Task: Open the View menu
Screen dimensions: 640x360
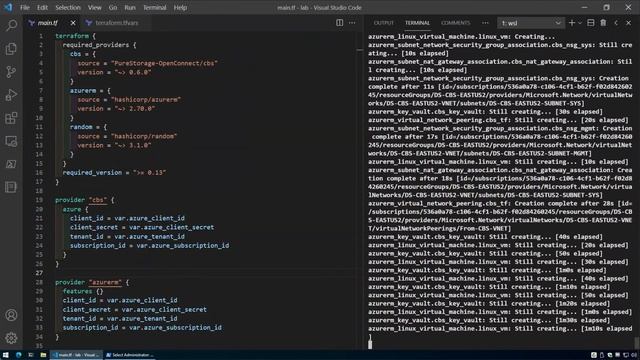Action: point(95,7)
